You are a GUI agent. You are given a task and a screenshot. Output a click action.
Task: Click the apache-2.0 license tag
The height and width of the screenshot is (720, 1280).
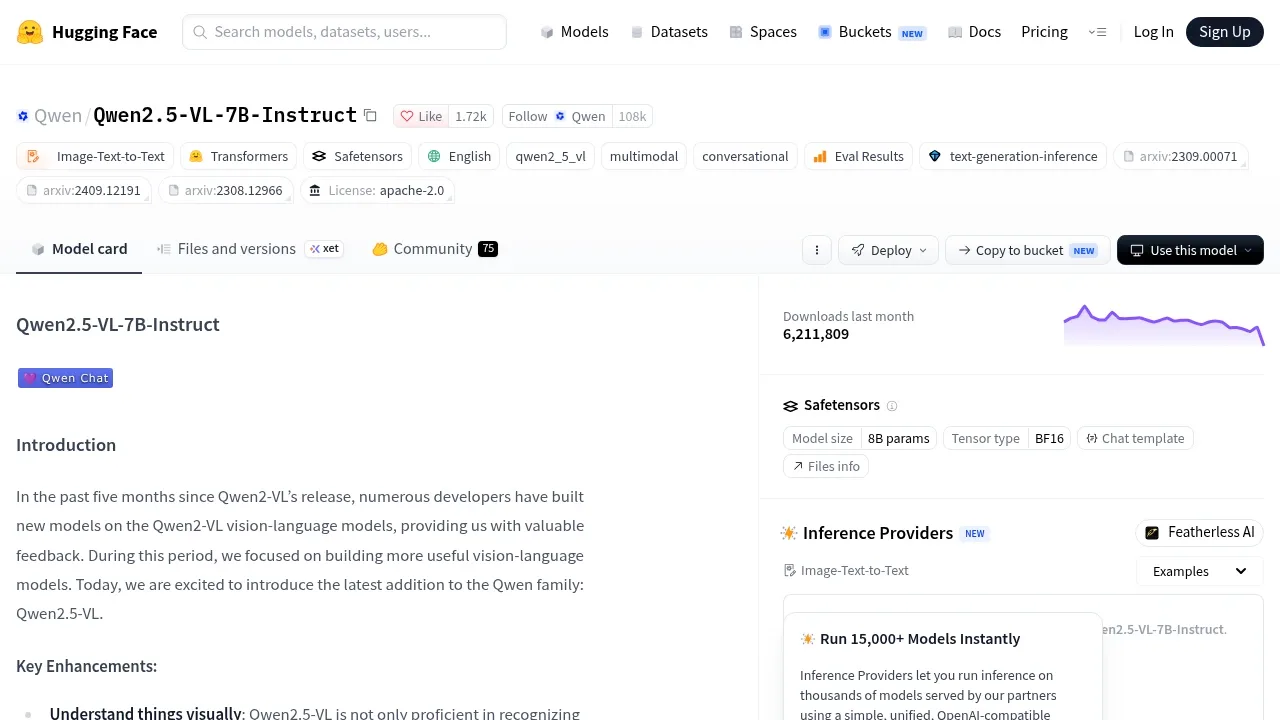[377, 190]
